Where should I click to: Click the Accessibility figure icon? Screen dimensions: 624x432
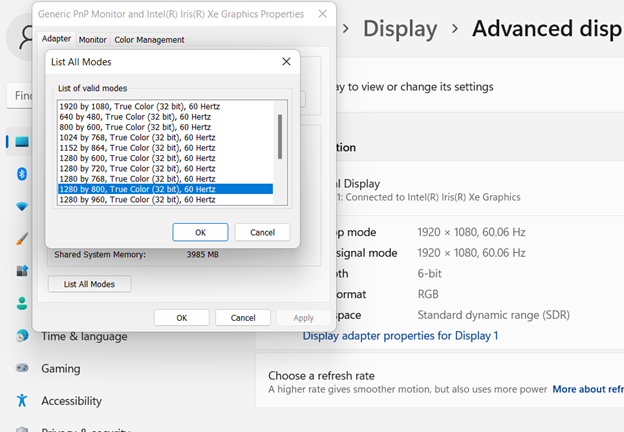click(21, 400)
